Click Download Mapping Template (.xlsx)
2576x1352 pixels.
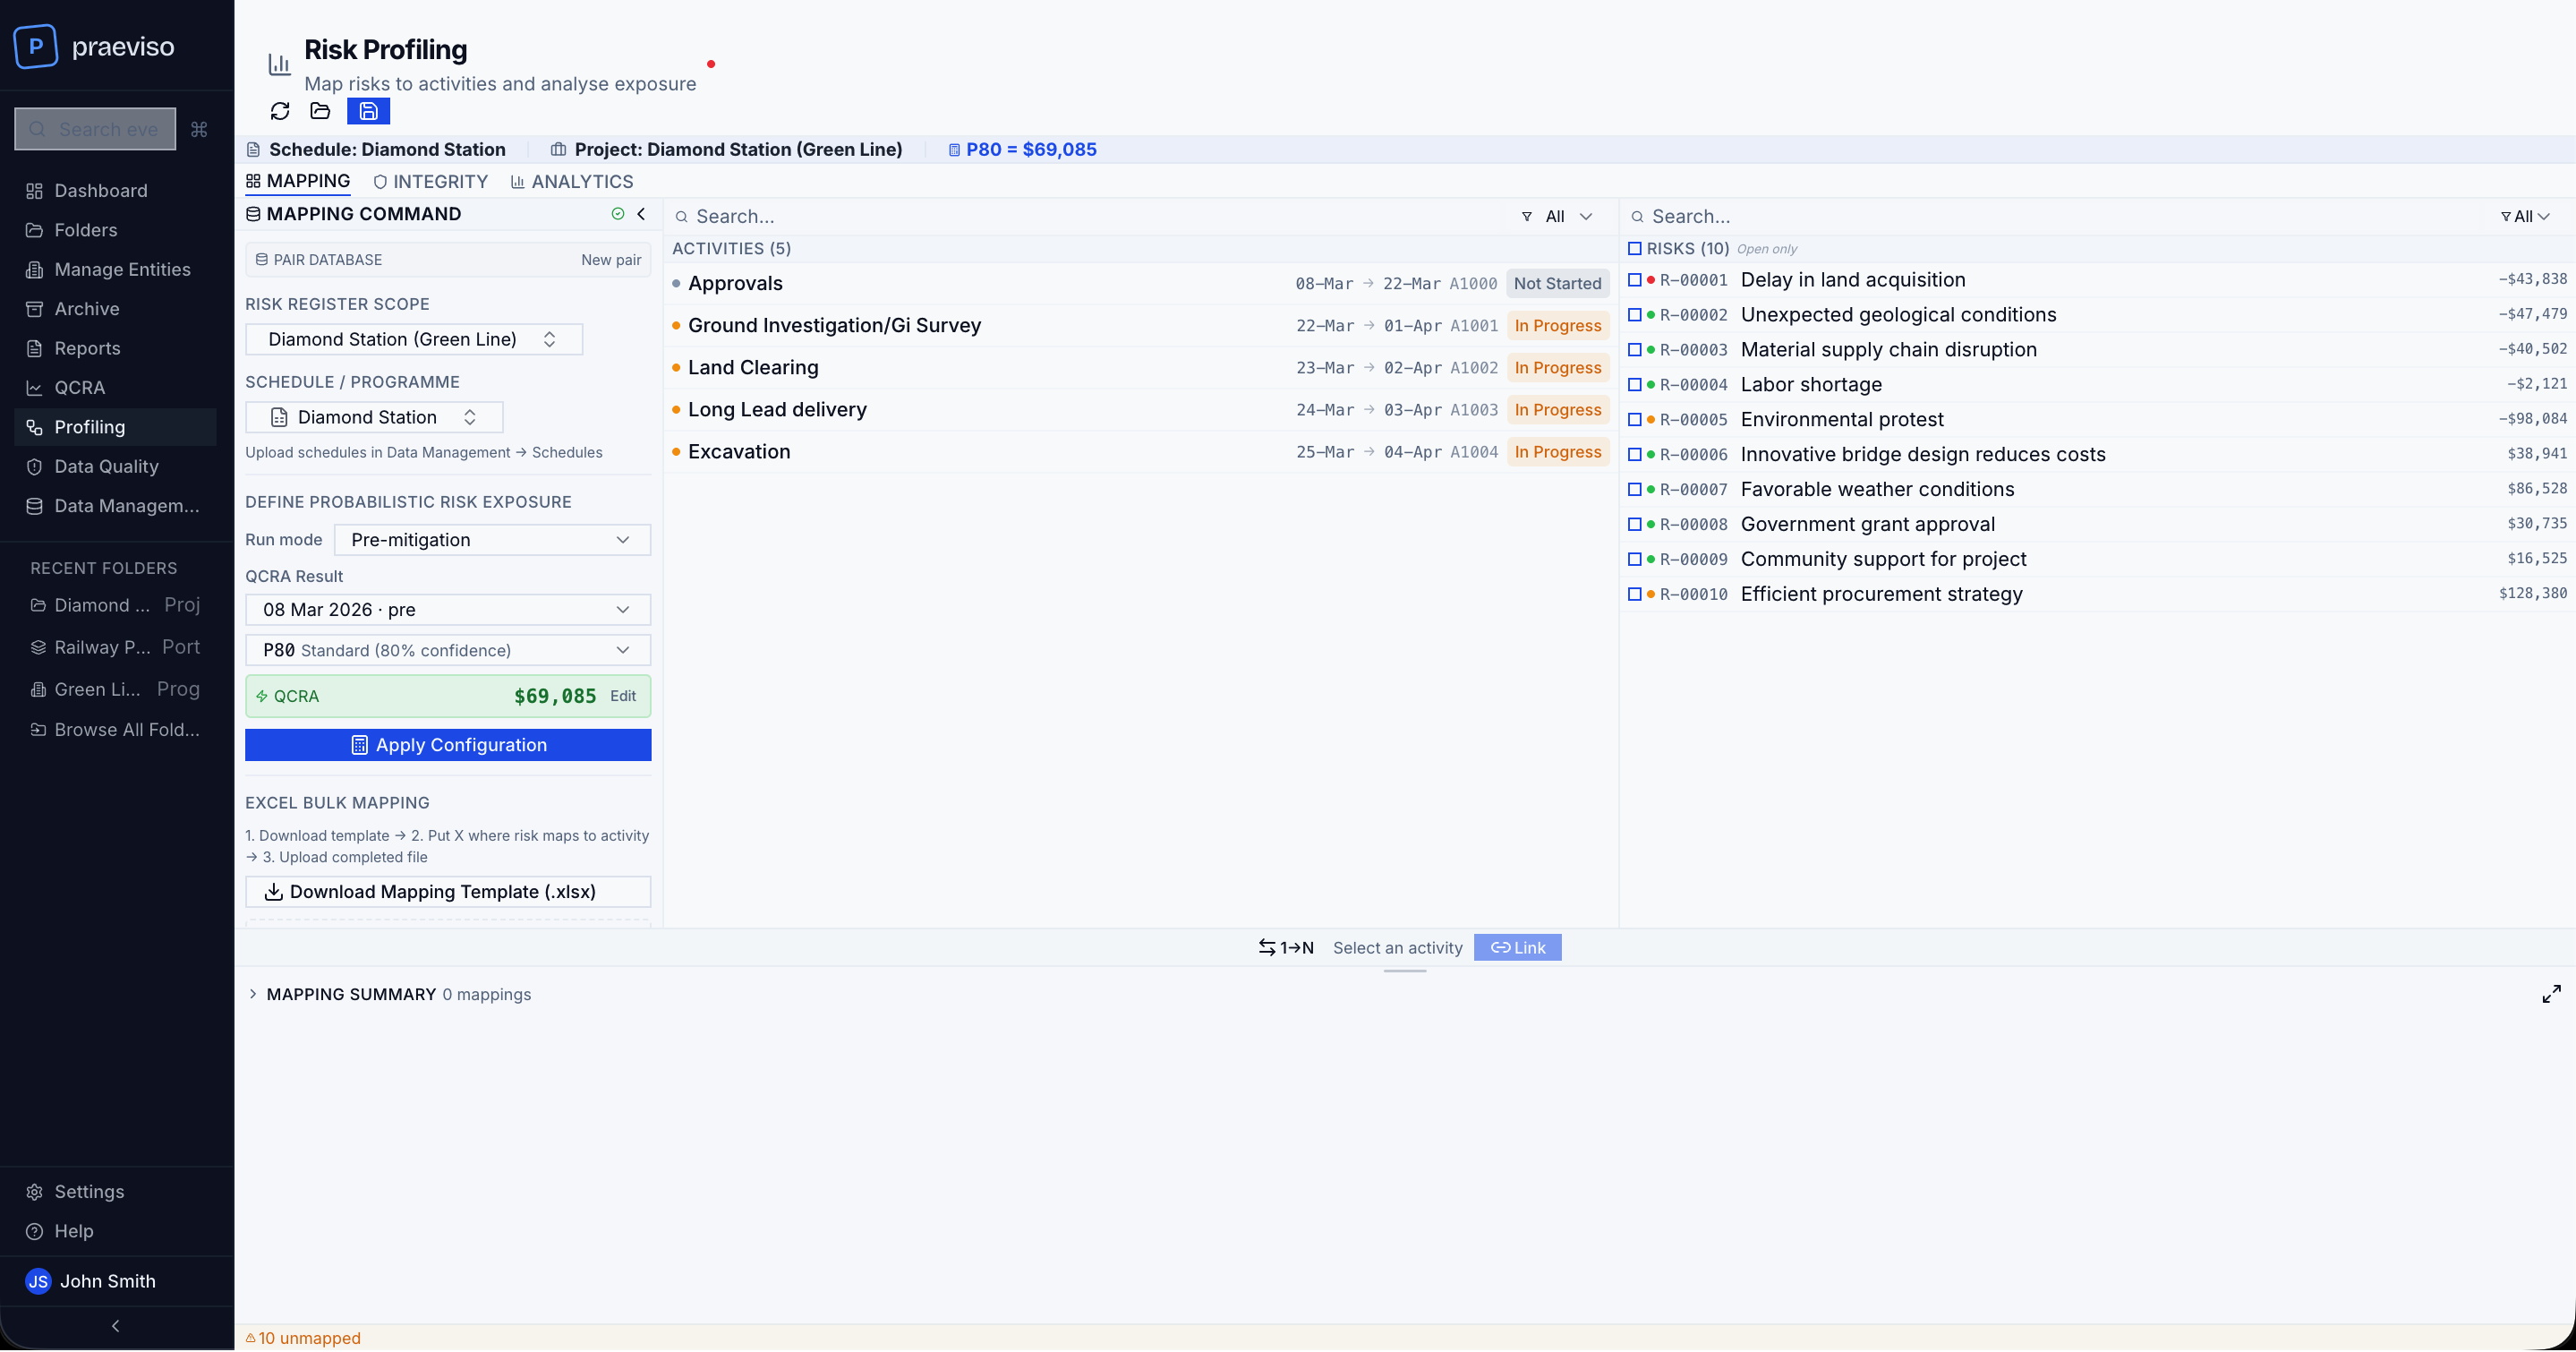(x=447, y=891)
